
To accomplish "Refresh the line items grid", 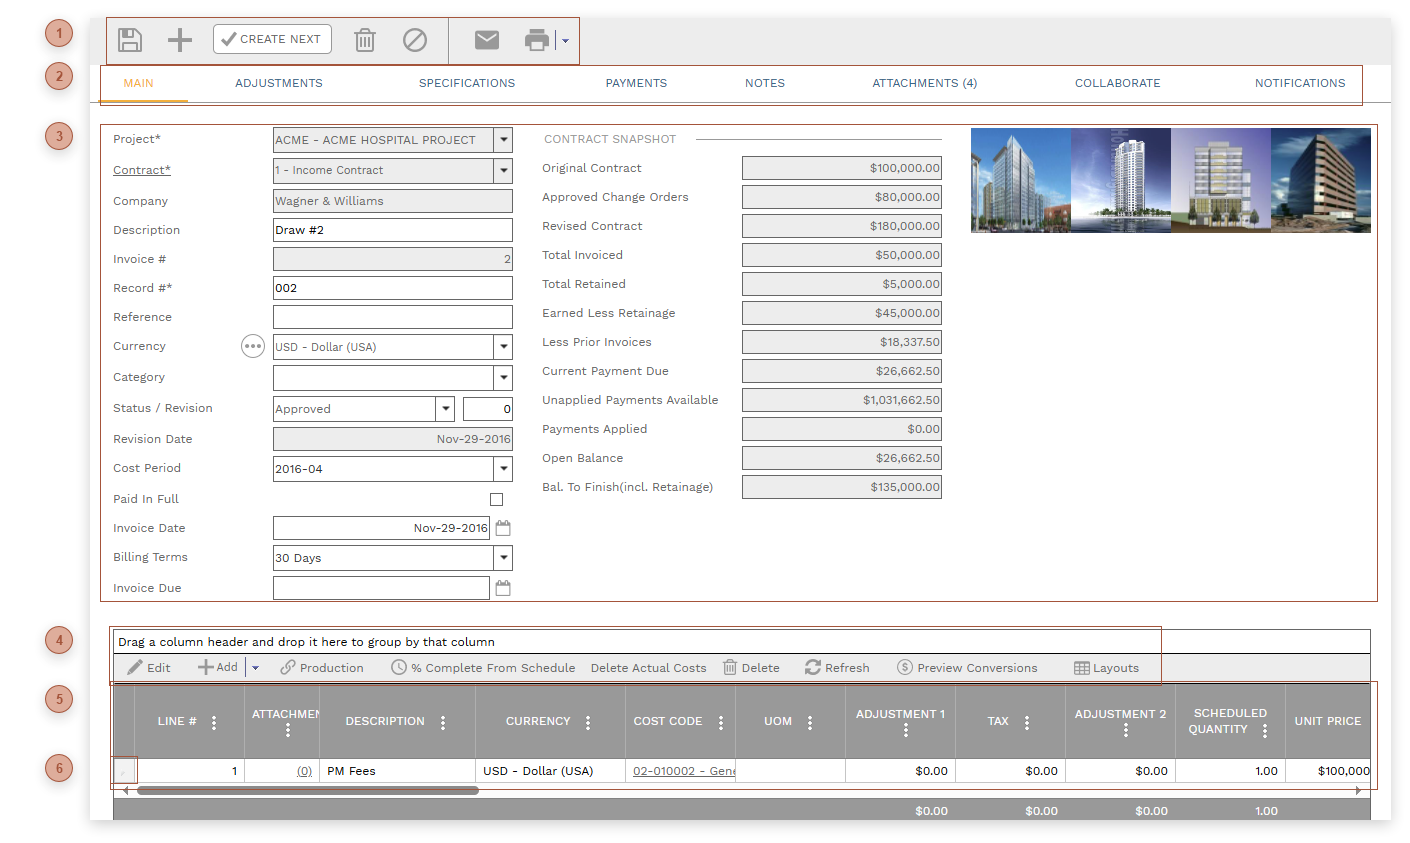I will coord(836,667).
